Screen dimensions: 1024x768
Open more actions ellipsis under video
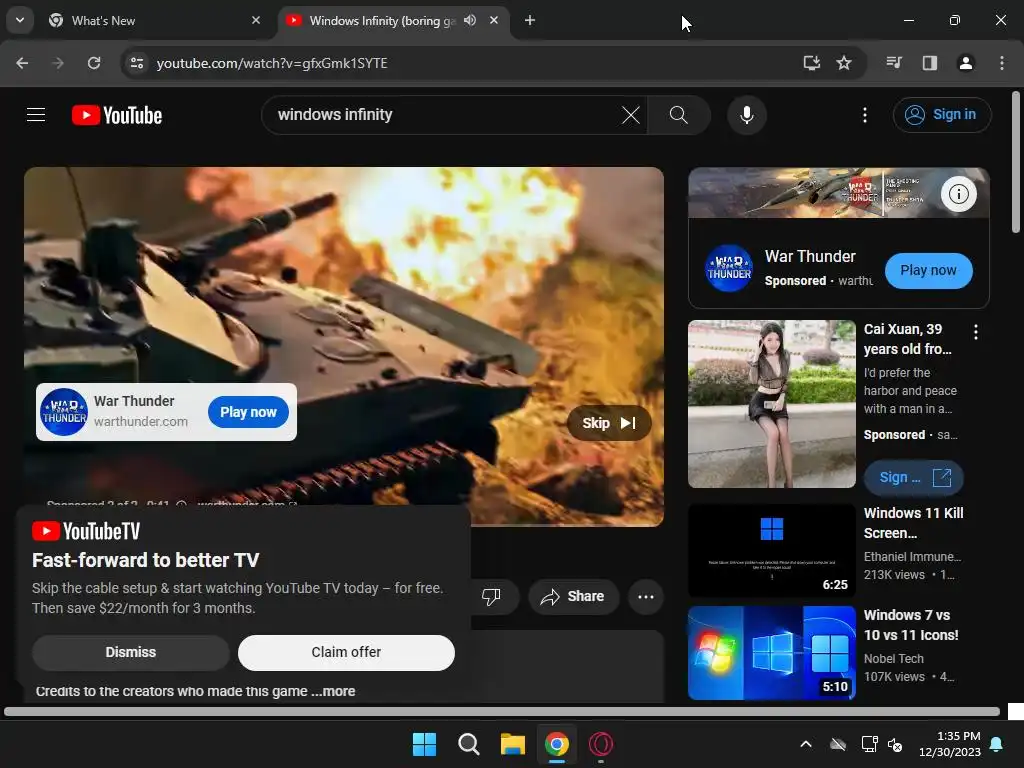[x=646, y=596]
